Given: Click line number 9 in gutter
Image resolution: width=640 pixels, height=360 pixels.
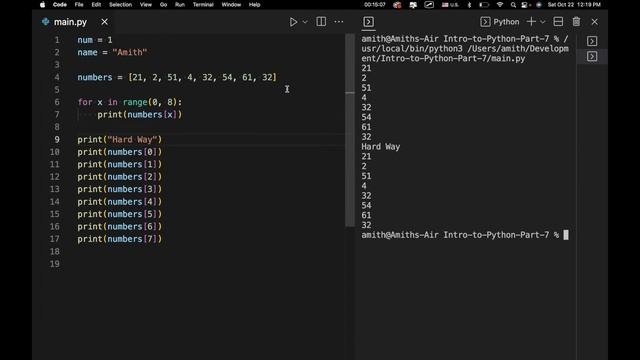Looking at the screenshot, I should coord(57,140).
